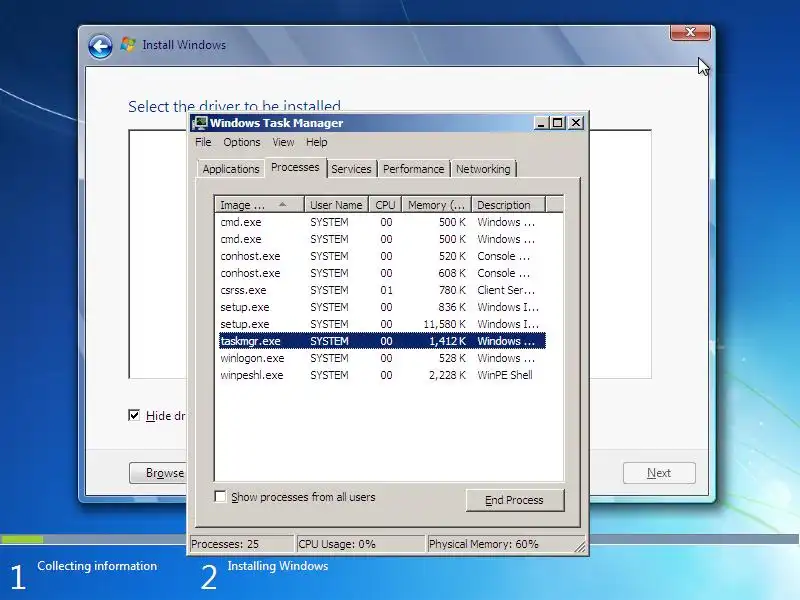Click the Collecting information step label
Image resolution: width=800 pixels, height=600 pixels.
97,566
